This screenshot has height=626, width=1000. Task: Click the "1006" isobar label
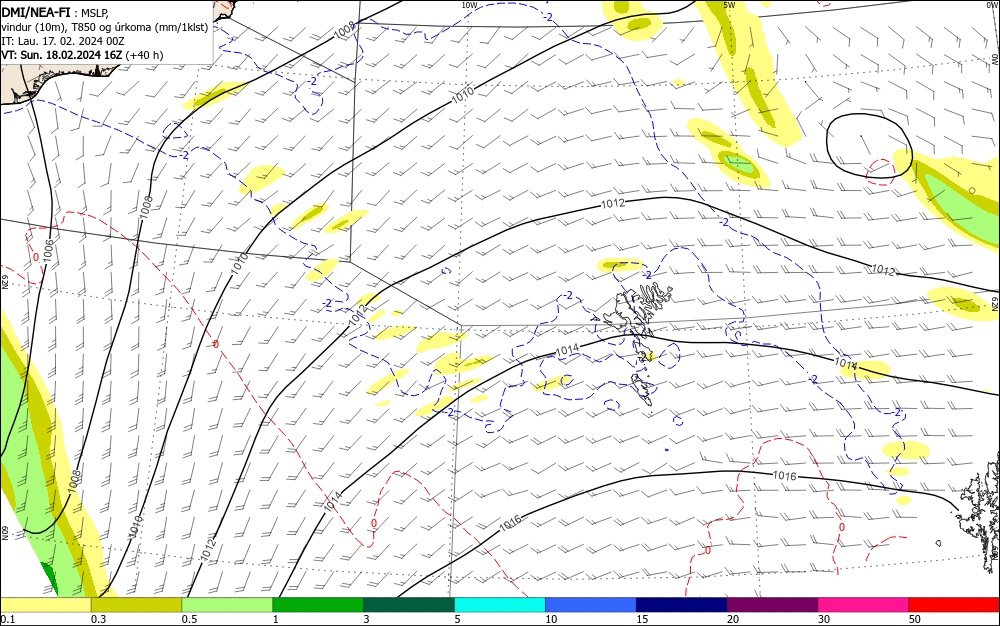pyautogui.click(x=48, y=251)
